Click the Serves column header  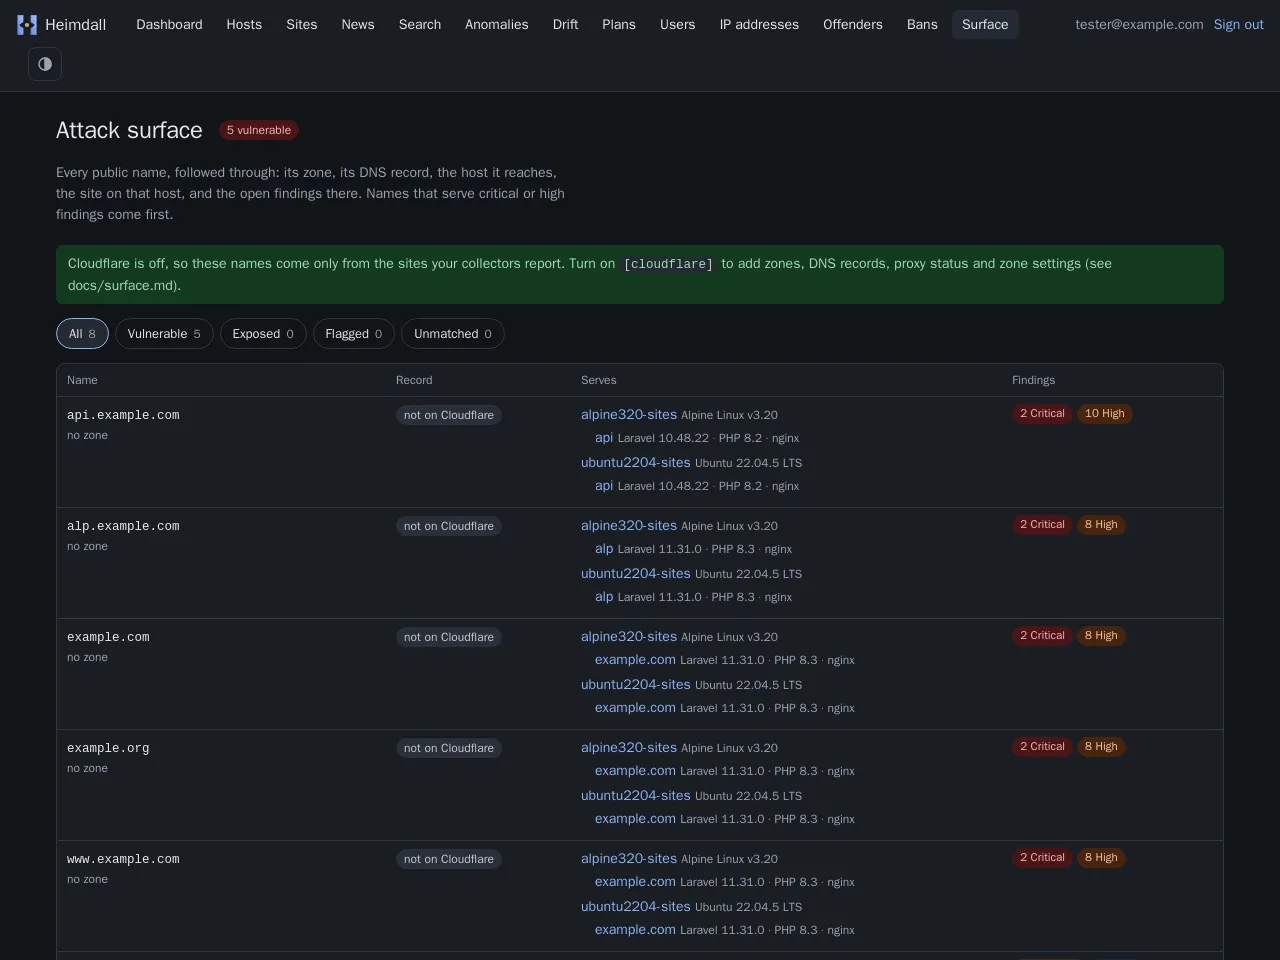tap(599, 380)
